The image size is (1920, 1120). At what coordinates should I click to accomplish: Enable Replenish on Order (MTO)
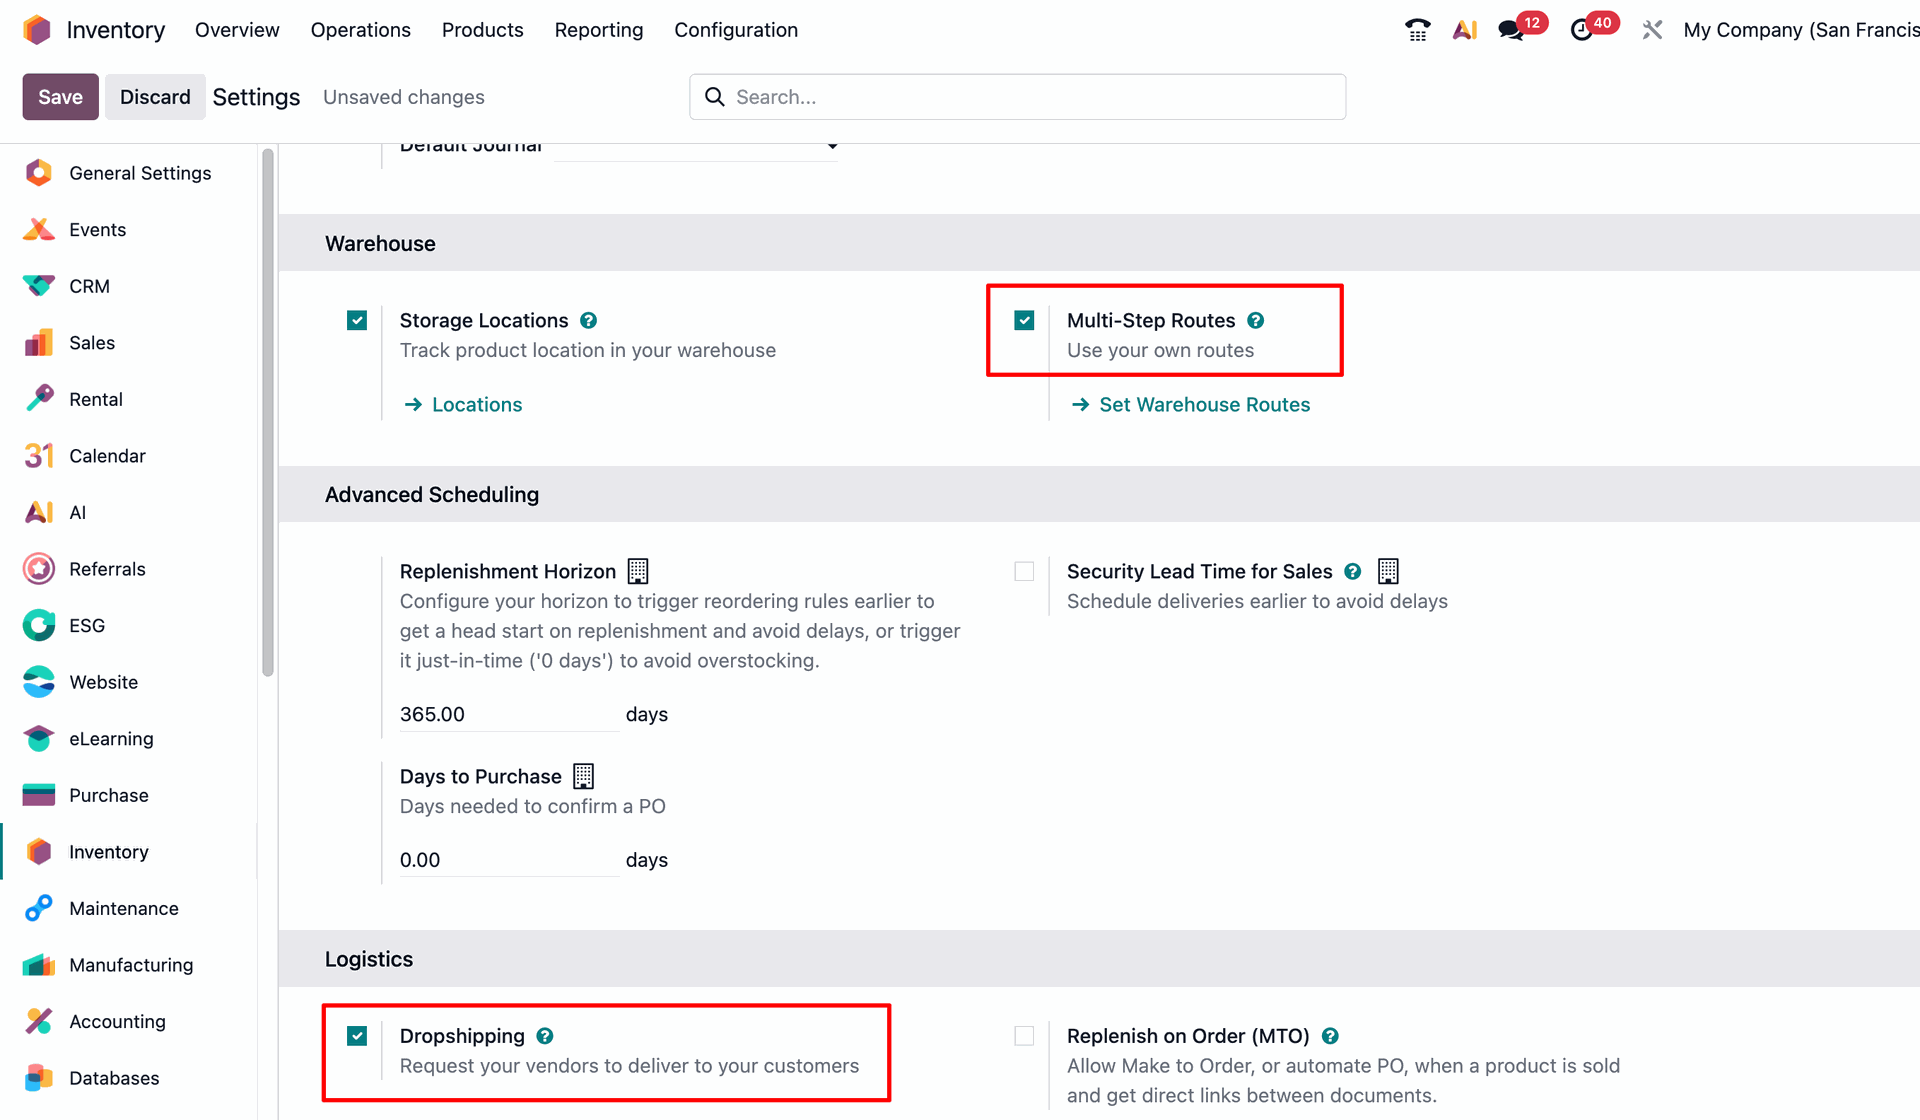pos(1024,1035)
